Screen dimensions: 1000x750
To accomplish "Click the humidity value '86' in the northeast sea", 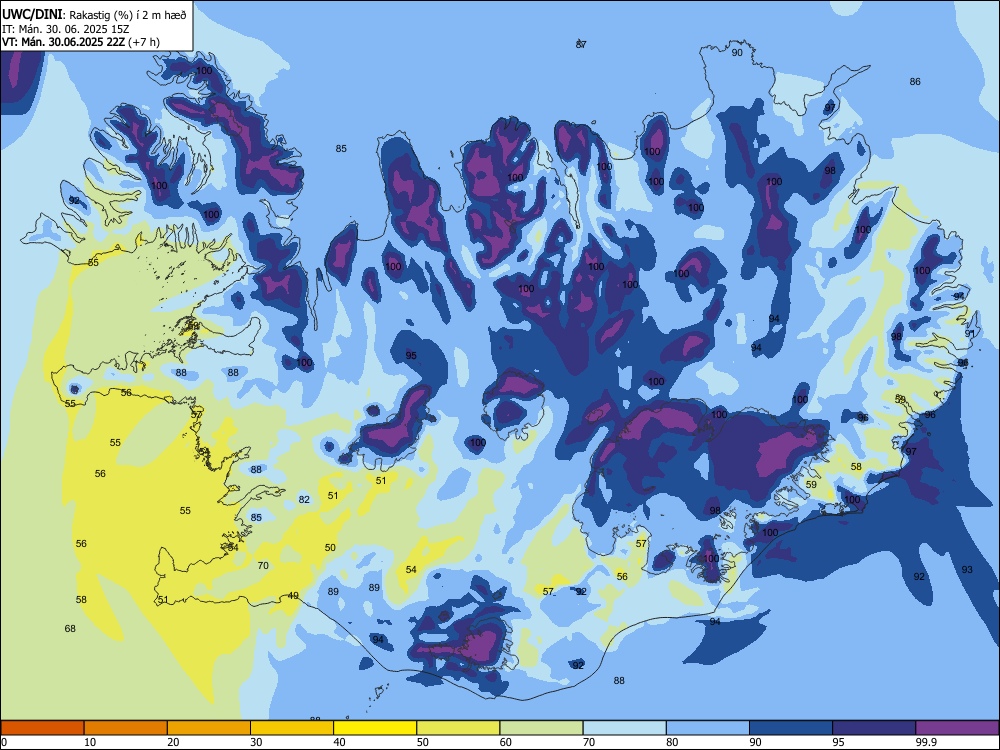I will click(915, 82).
